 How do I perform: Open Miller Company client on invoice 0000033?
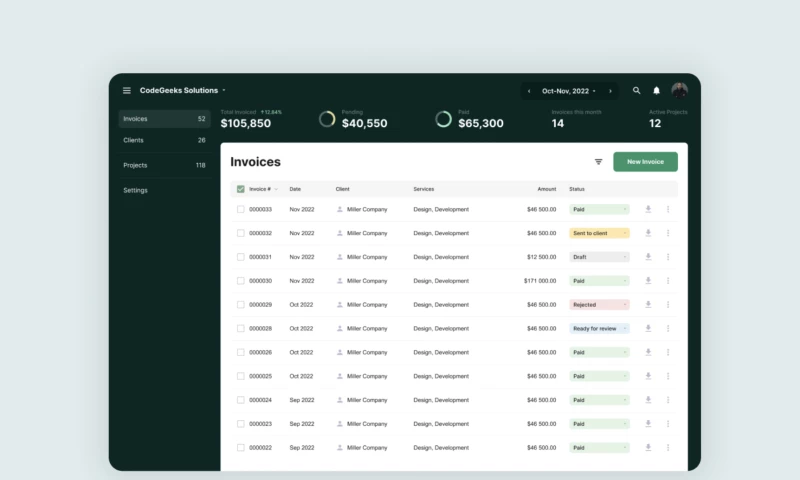click(x=367, y=209)
